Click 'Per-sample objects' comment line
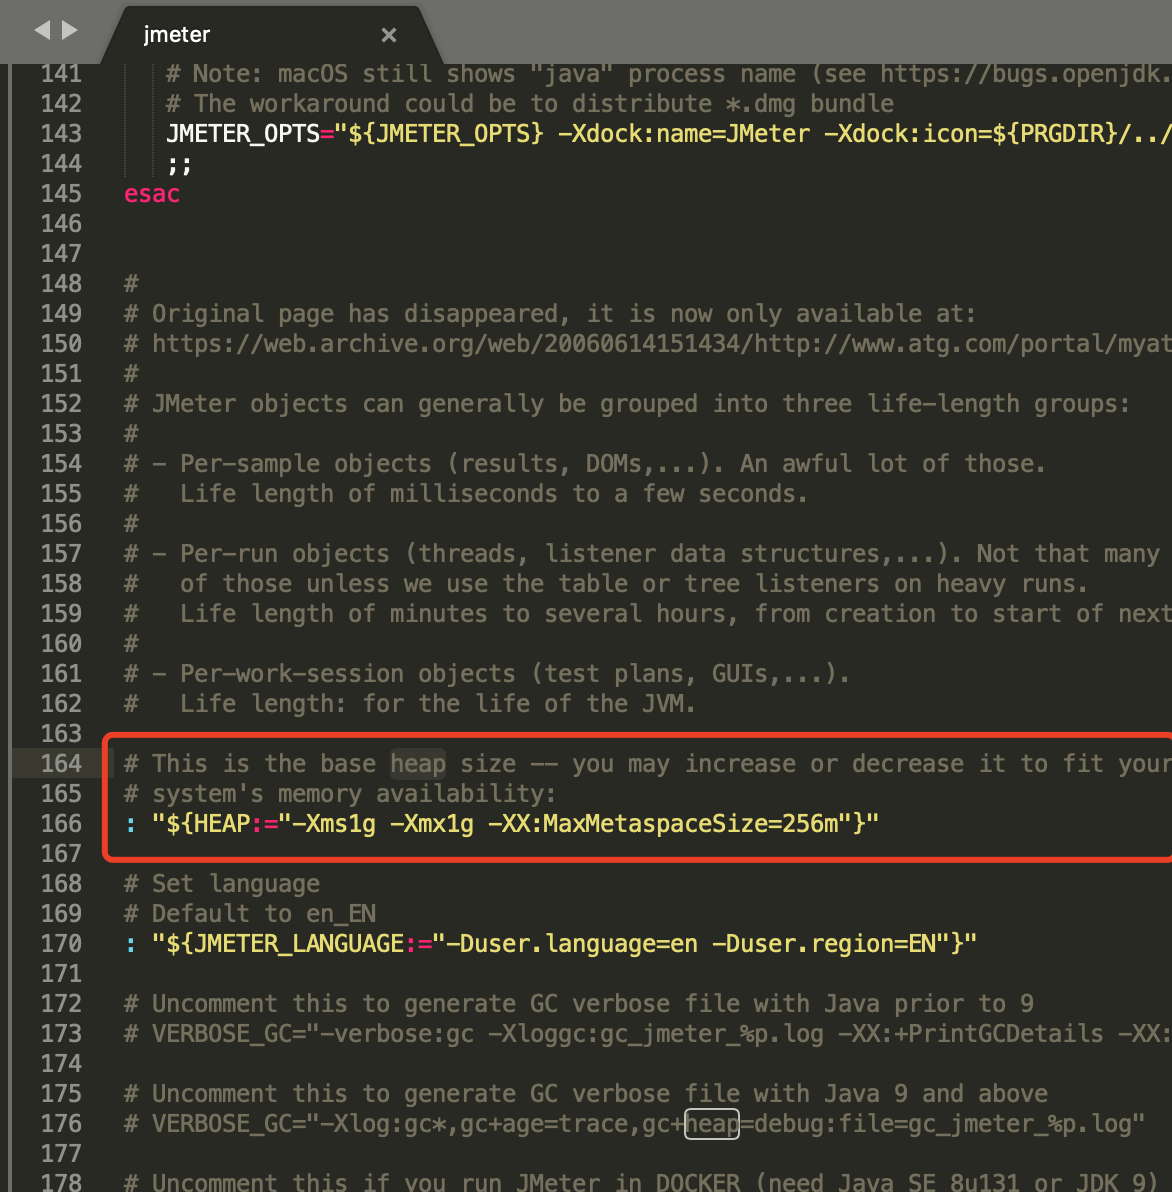This screenshot has height=1192, width=1172. coord(585,464)
